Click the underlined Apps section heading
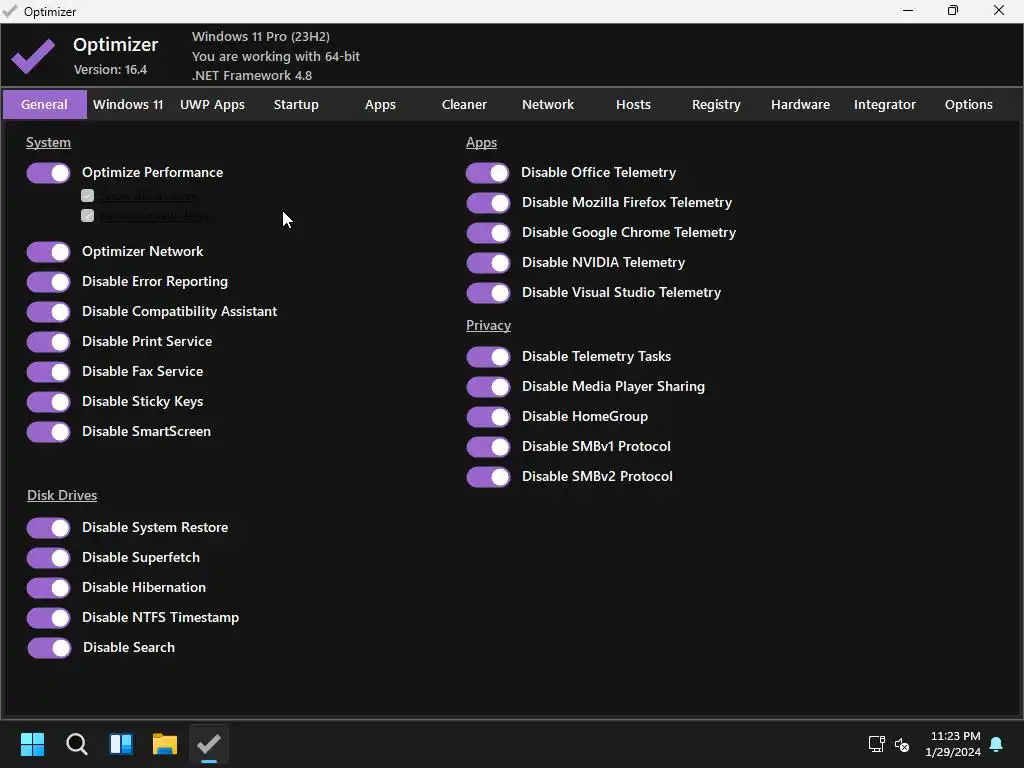 (x=481, y=142)
